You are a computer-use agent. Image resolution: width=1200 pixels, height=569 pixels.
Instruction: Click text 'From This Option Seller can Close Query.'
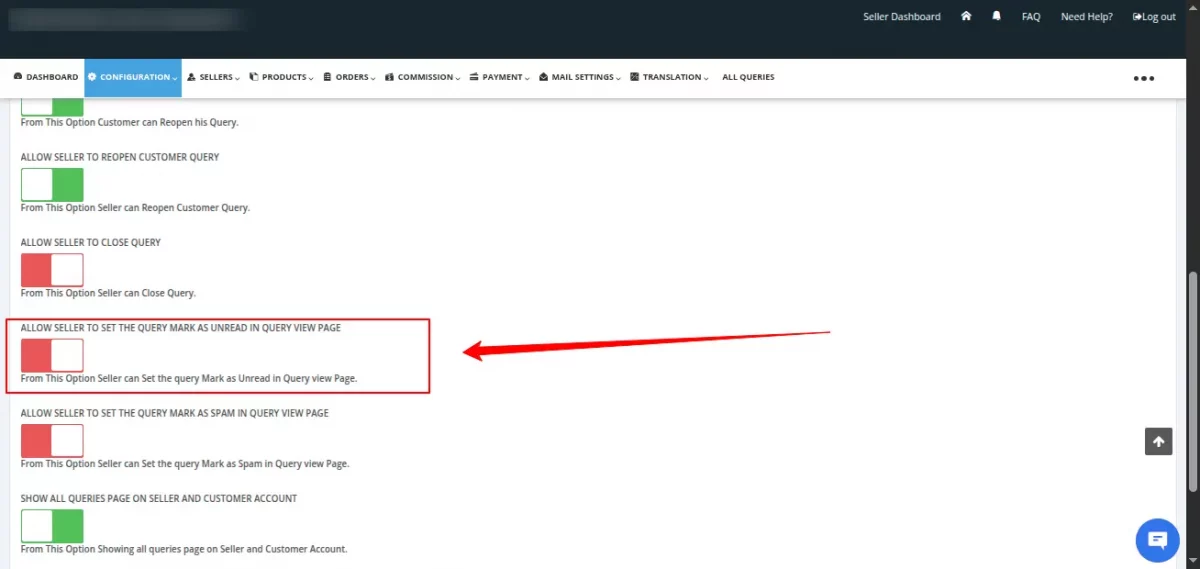108,293
